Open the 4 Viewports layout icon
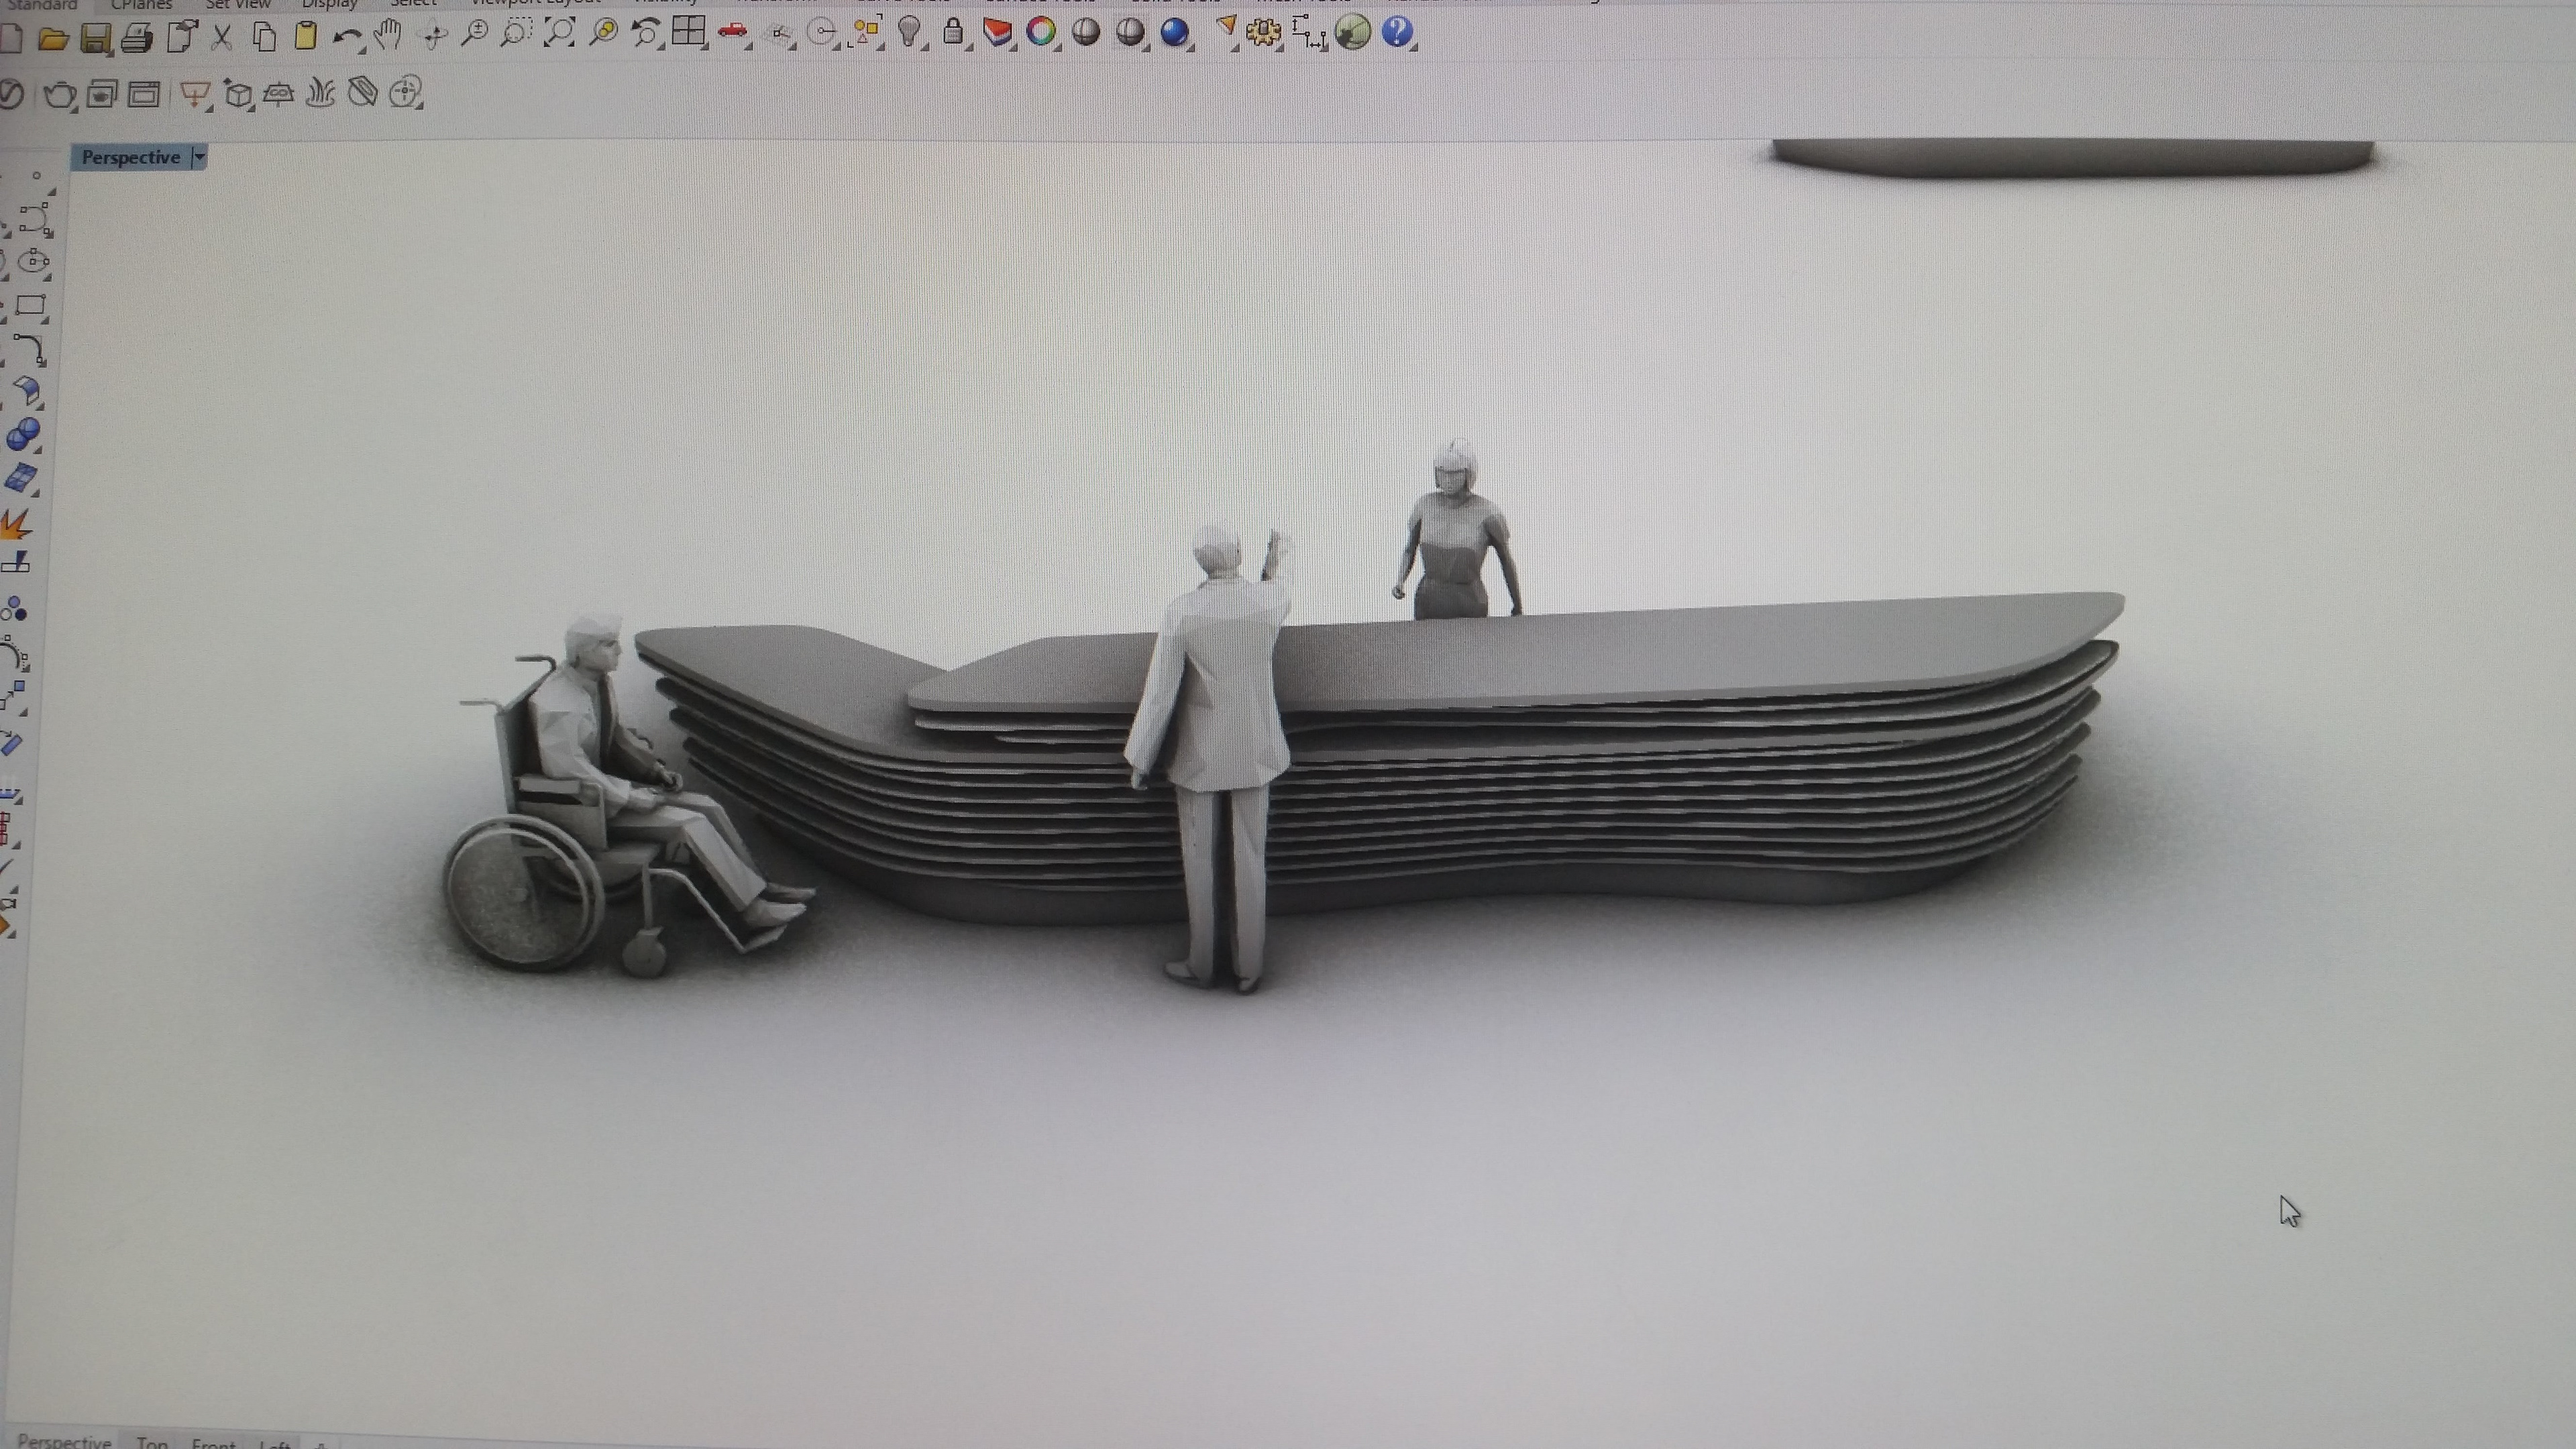Image resolution: width=2576 pixels, height=1449 pixels. point(688,32)
